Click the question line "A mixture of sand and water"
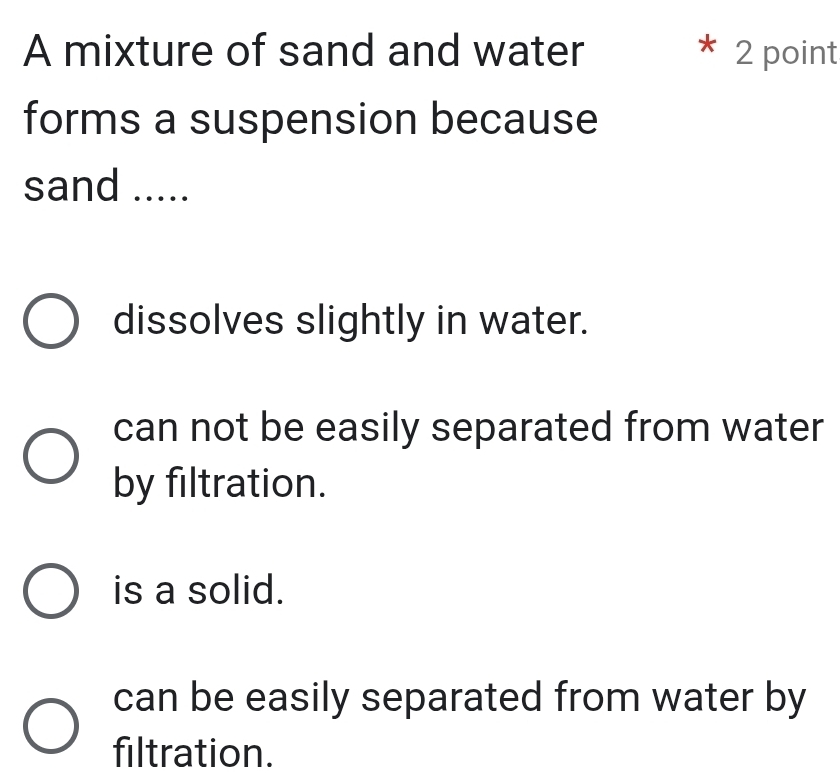 click(304, 51)
